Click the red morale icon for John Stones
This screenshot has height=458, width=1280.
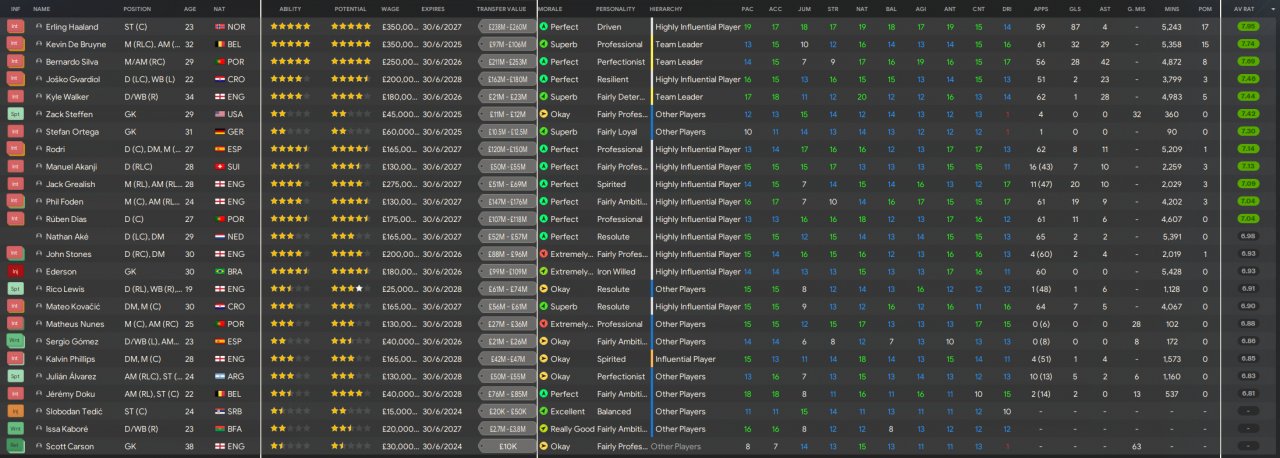pos(543,254)
